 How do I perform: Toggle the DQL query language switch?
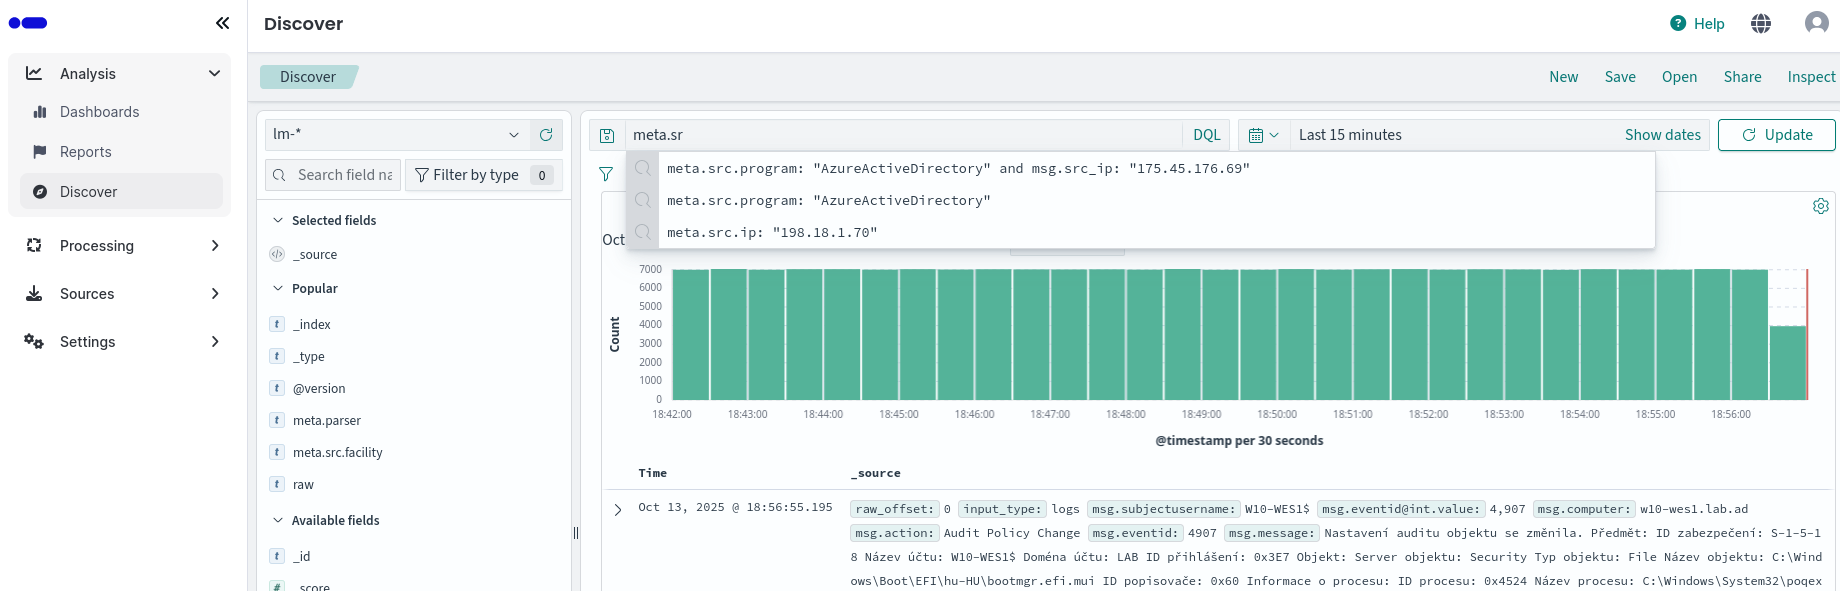1206,135
